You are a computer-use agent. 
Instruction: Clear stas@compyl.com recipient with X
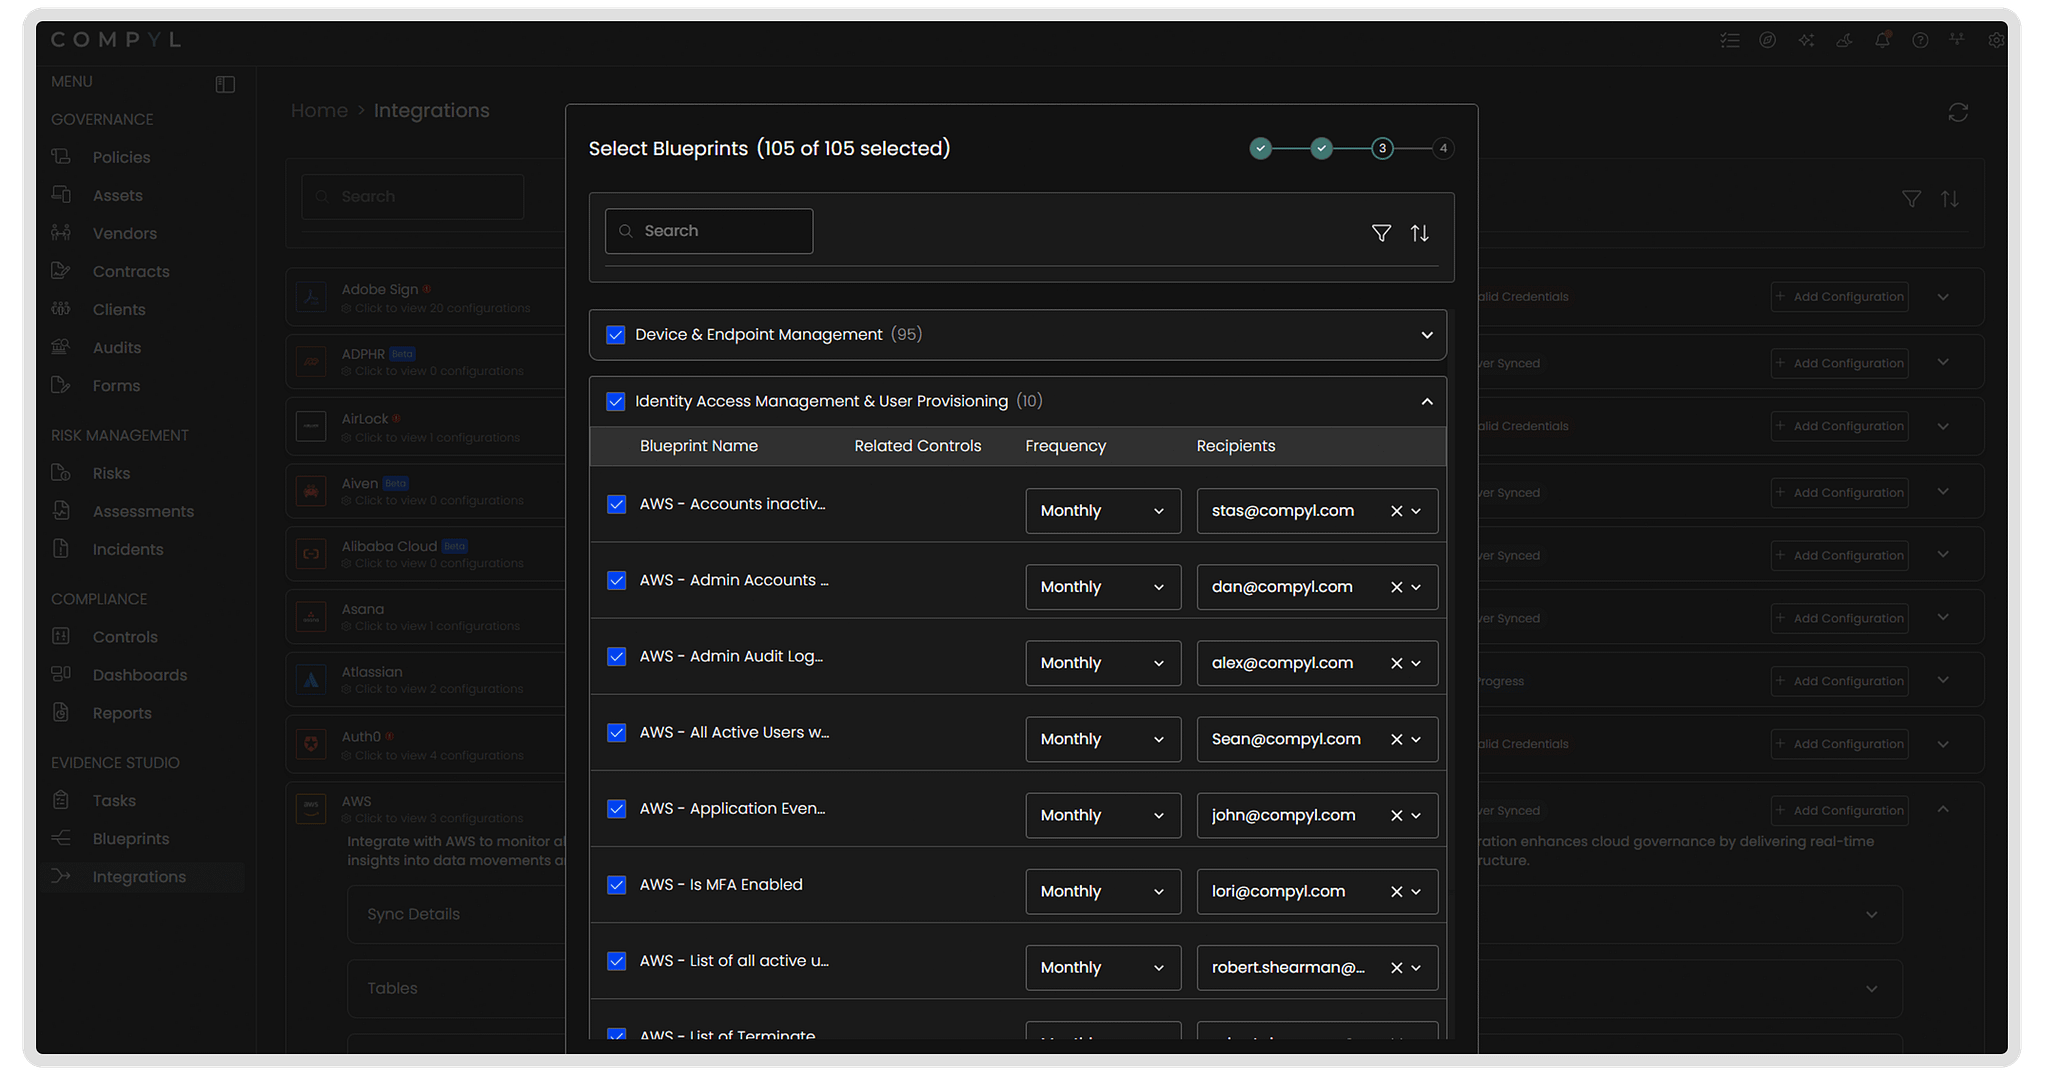point(1396,511)
